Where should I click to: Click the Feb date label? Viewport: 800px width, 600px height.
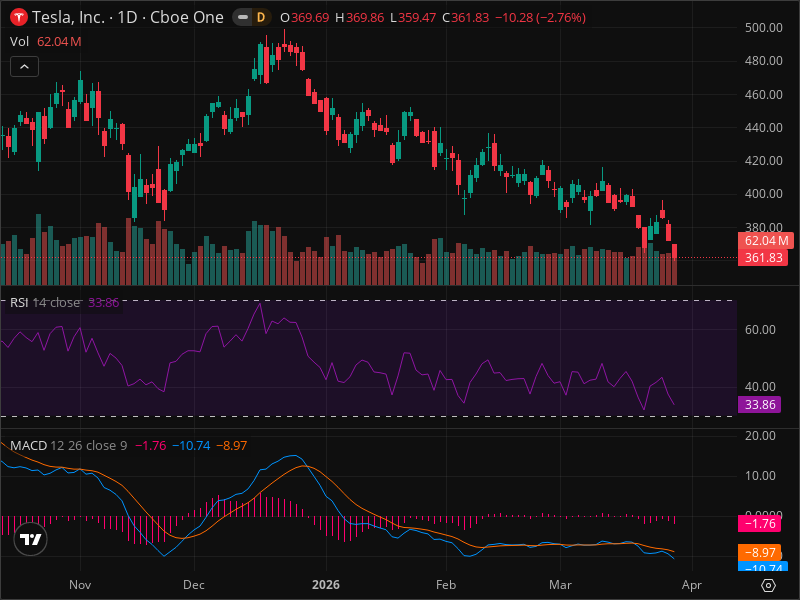[x=446, y=585]
